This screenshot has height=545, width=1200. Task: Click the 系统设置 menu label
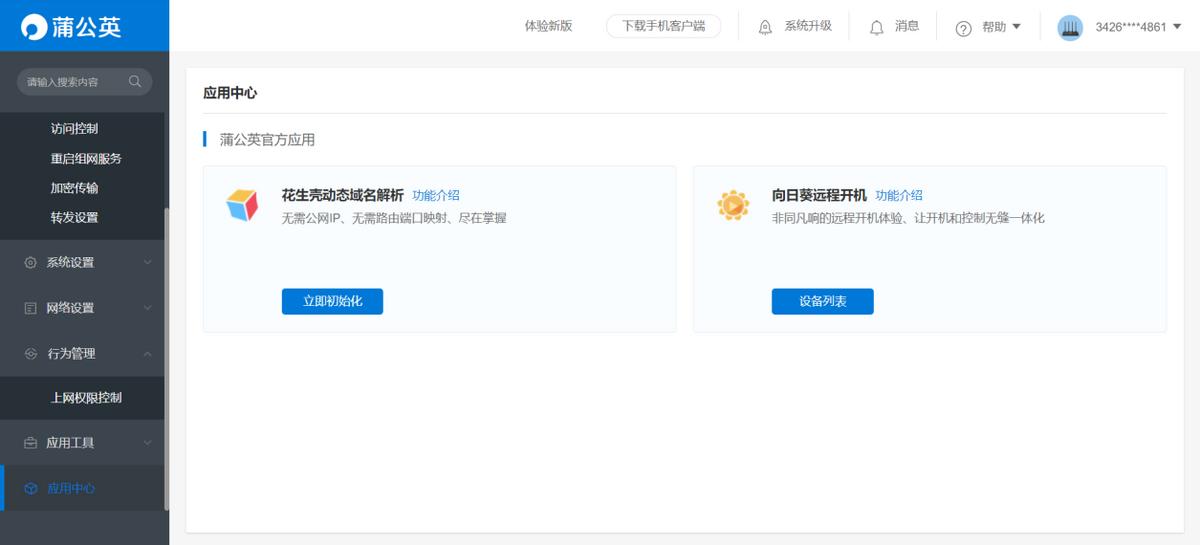(x=70, y=262)
